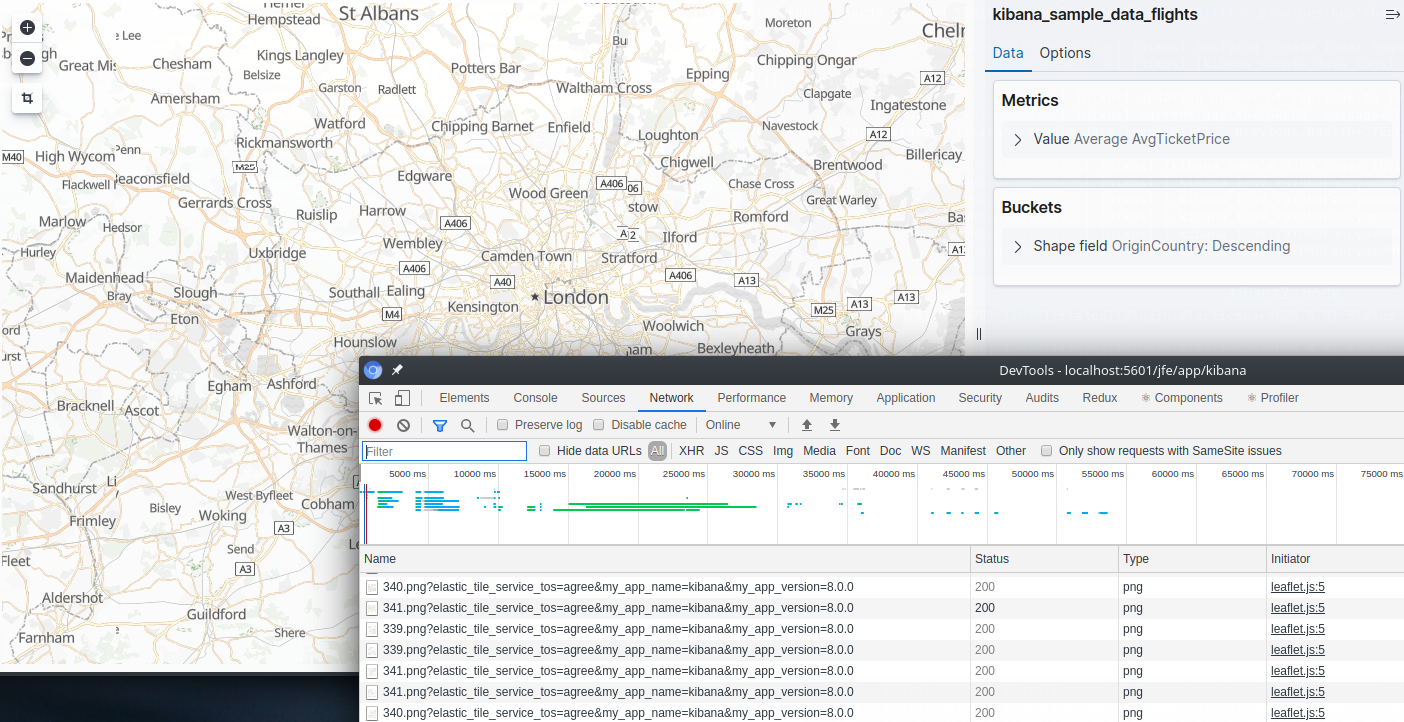The height and width of the screenshot is (722, 1404).
Task: Filter requests by Manifest
Action: [963, 451]
